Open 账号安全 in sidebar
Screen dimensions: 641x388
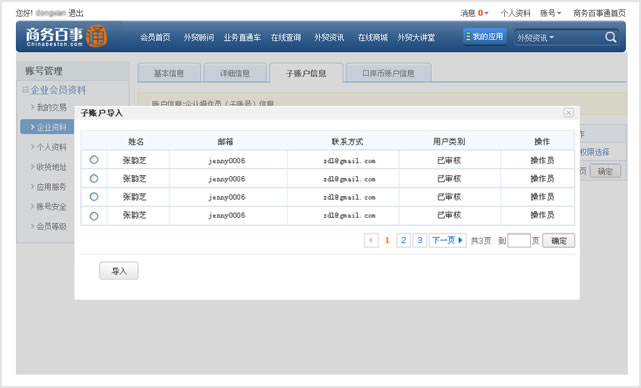(51, 206)
